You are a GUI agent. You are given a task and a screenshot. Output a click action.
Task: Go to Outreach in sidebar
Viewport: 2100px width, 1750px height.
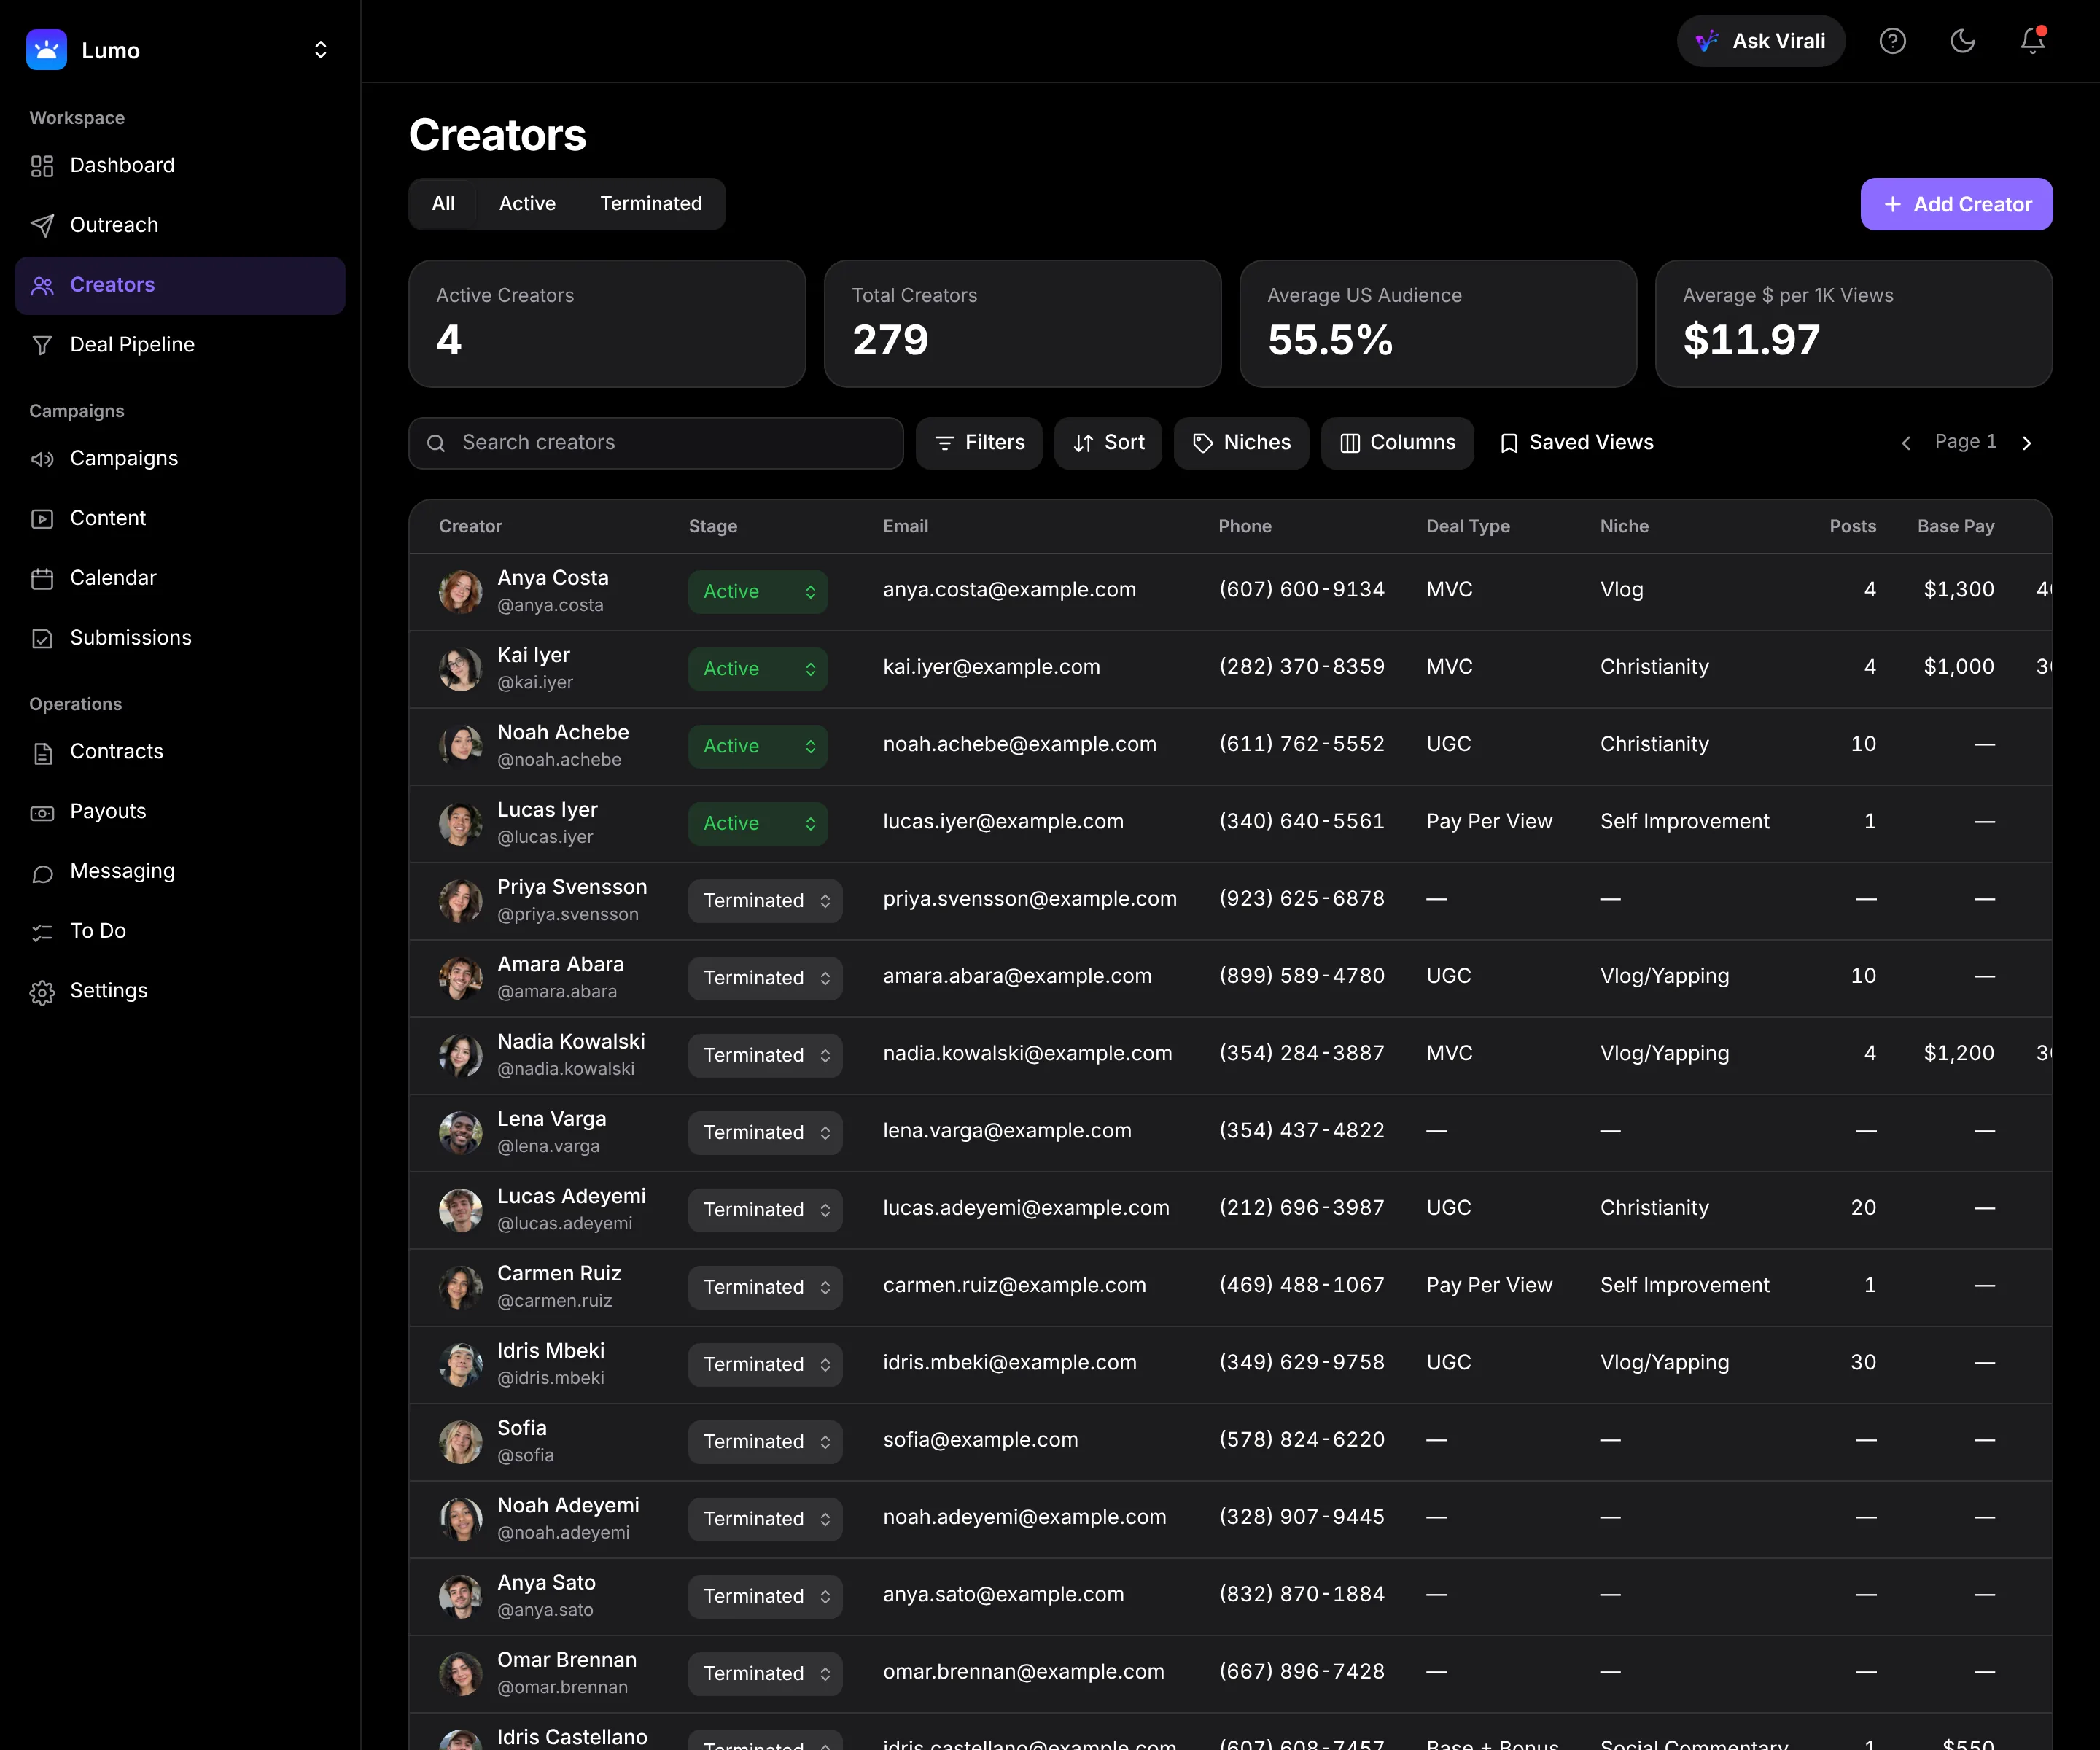click(180, 225)
